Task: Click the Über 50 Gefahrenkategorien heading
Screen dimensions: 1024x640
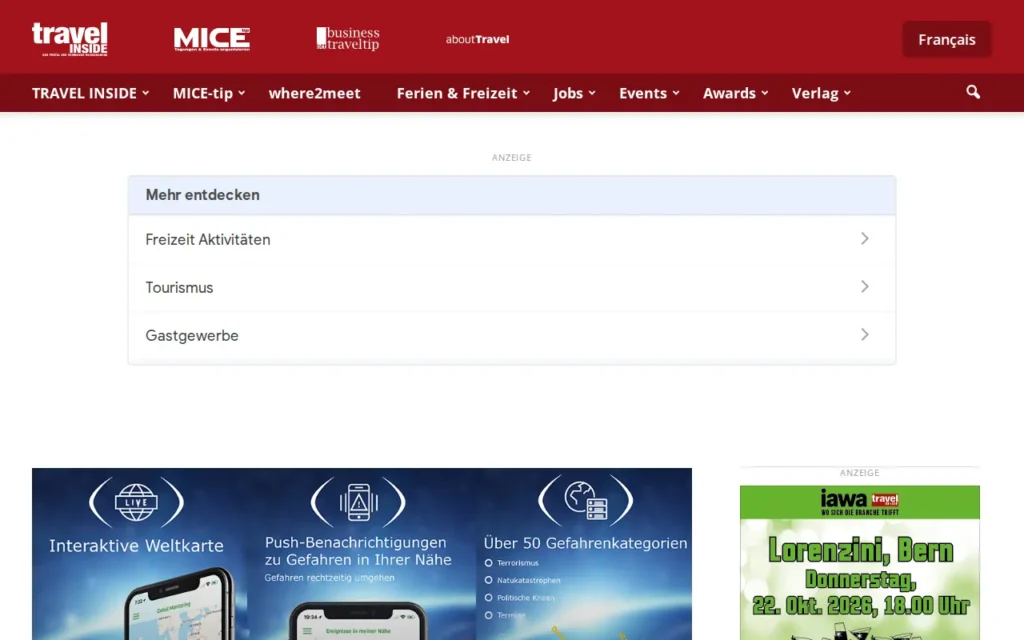Action: (x=585, y=543)
